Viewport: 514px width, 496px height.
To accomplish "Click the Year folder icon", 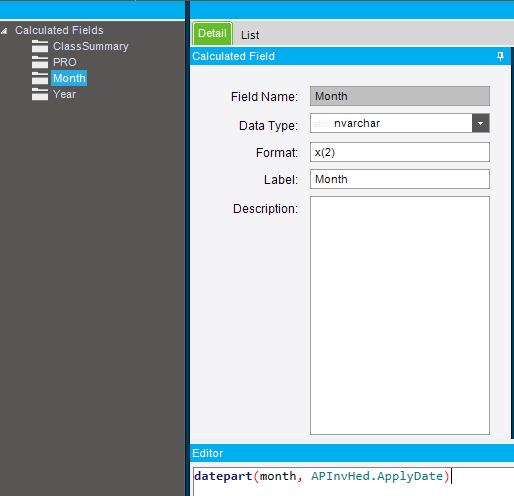I will click(40, 94).
